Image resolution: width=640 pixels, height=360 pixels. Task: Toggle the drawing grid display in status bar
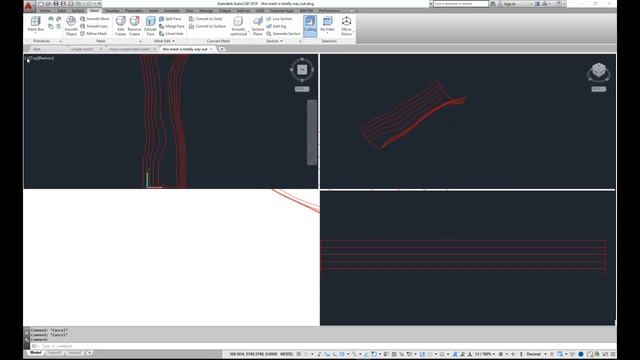(x=299, y=354)
